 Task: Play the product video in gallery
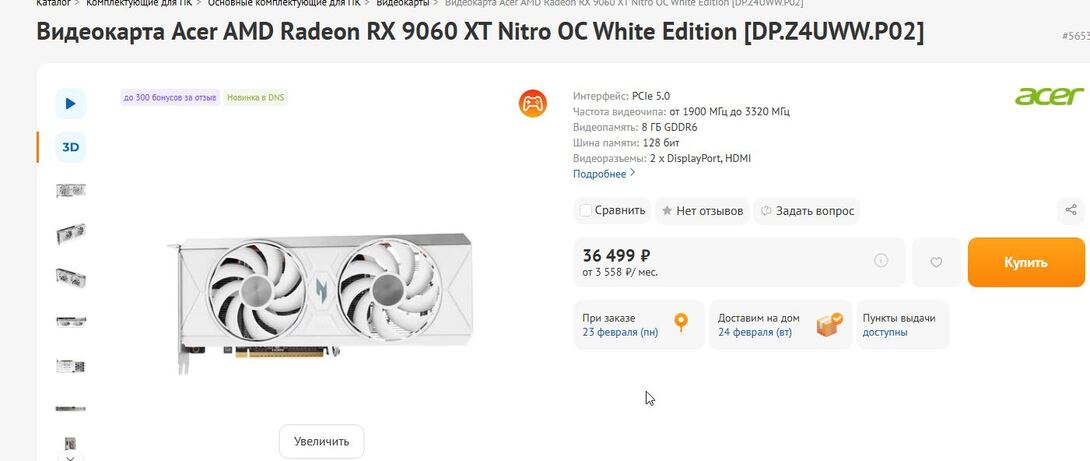[70, 103]
